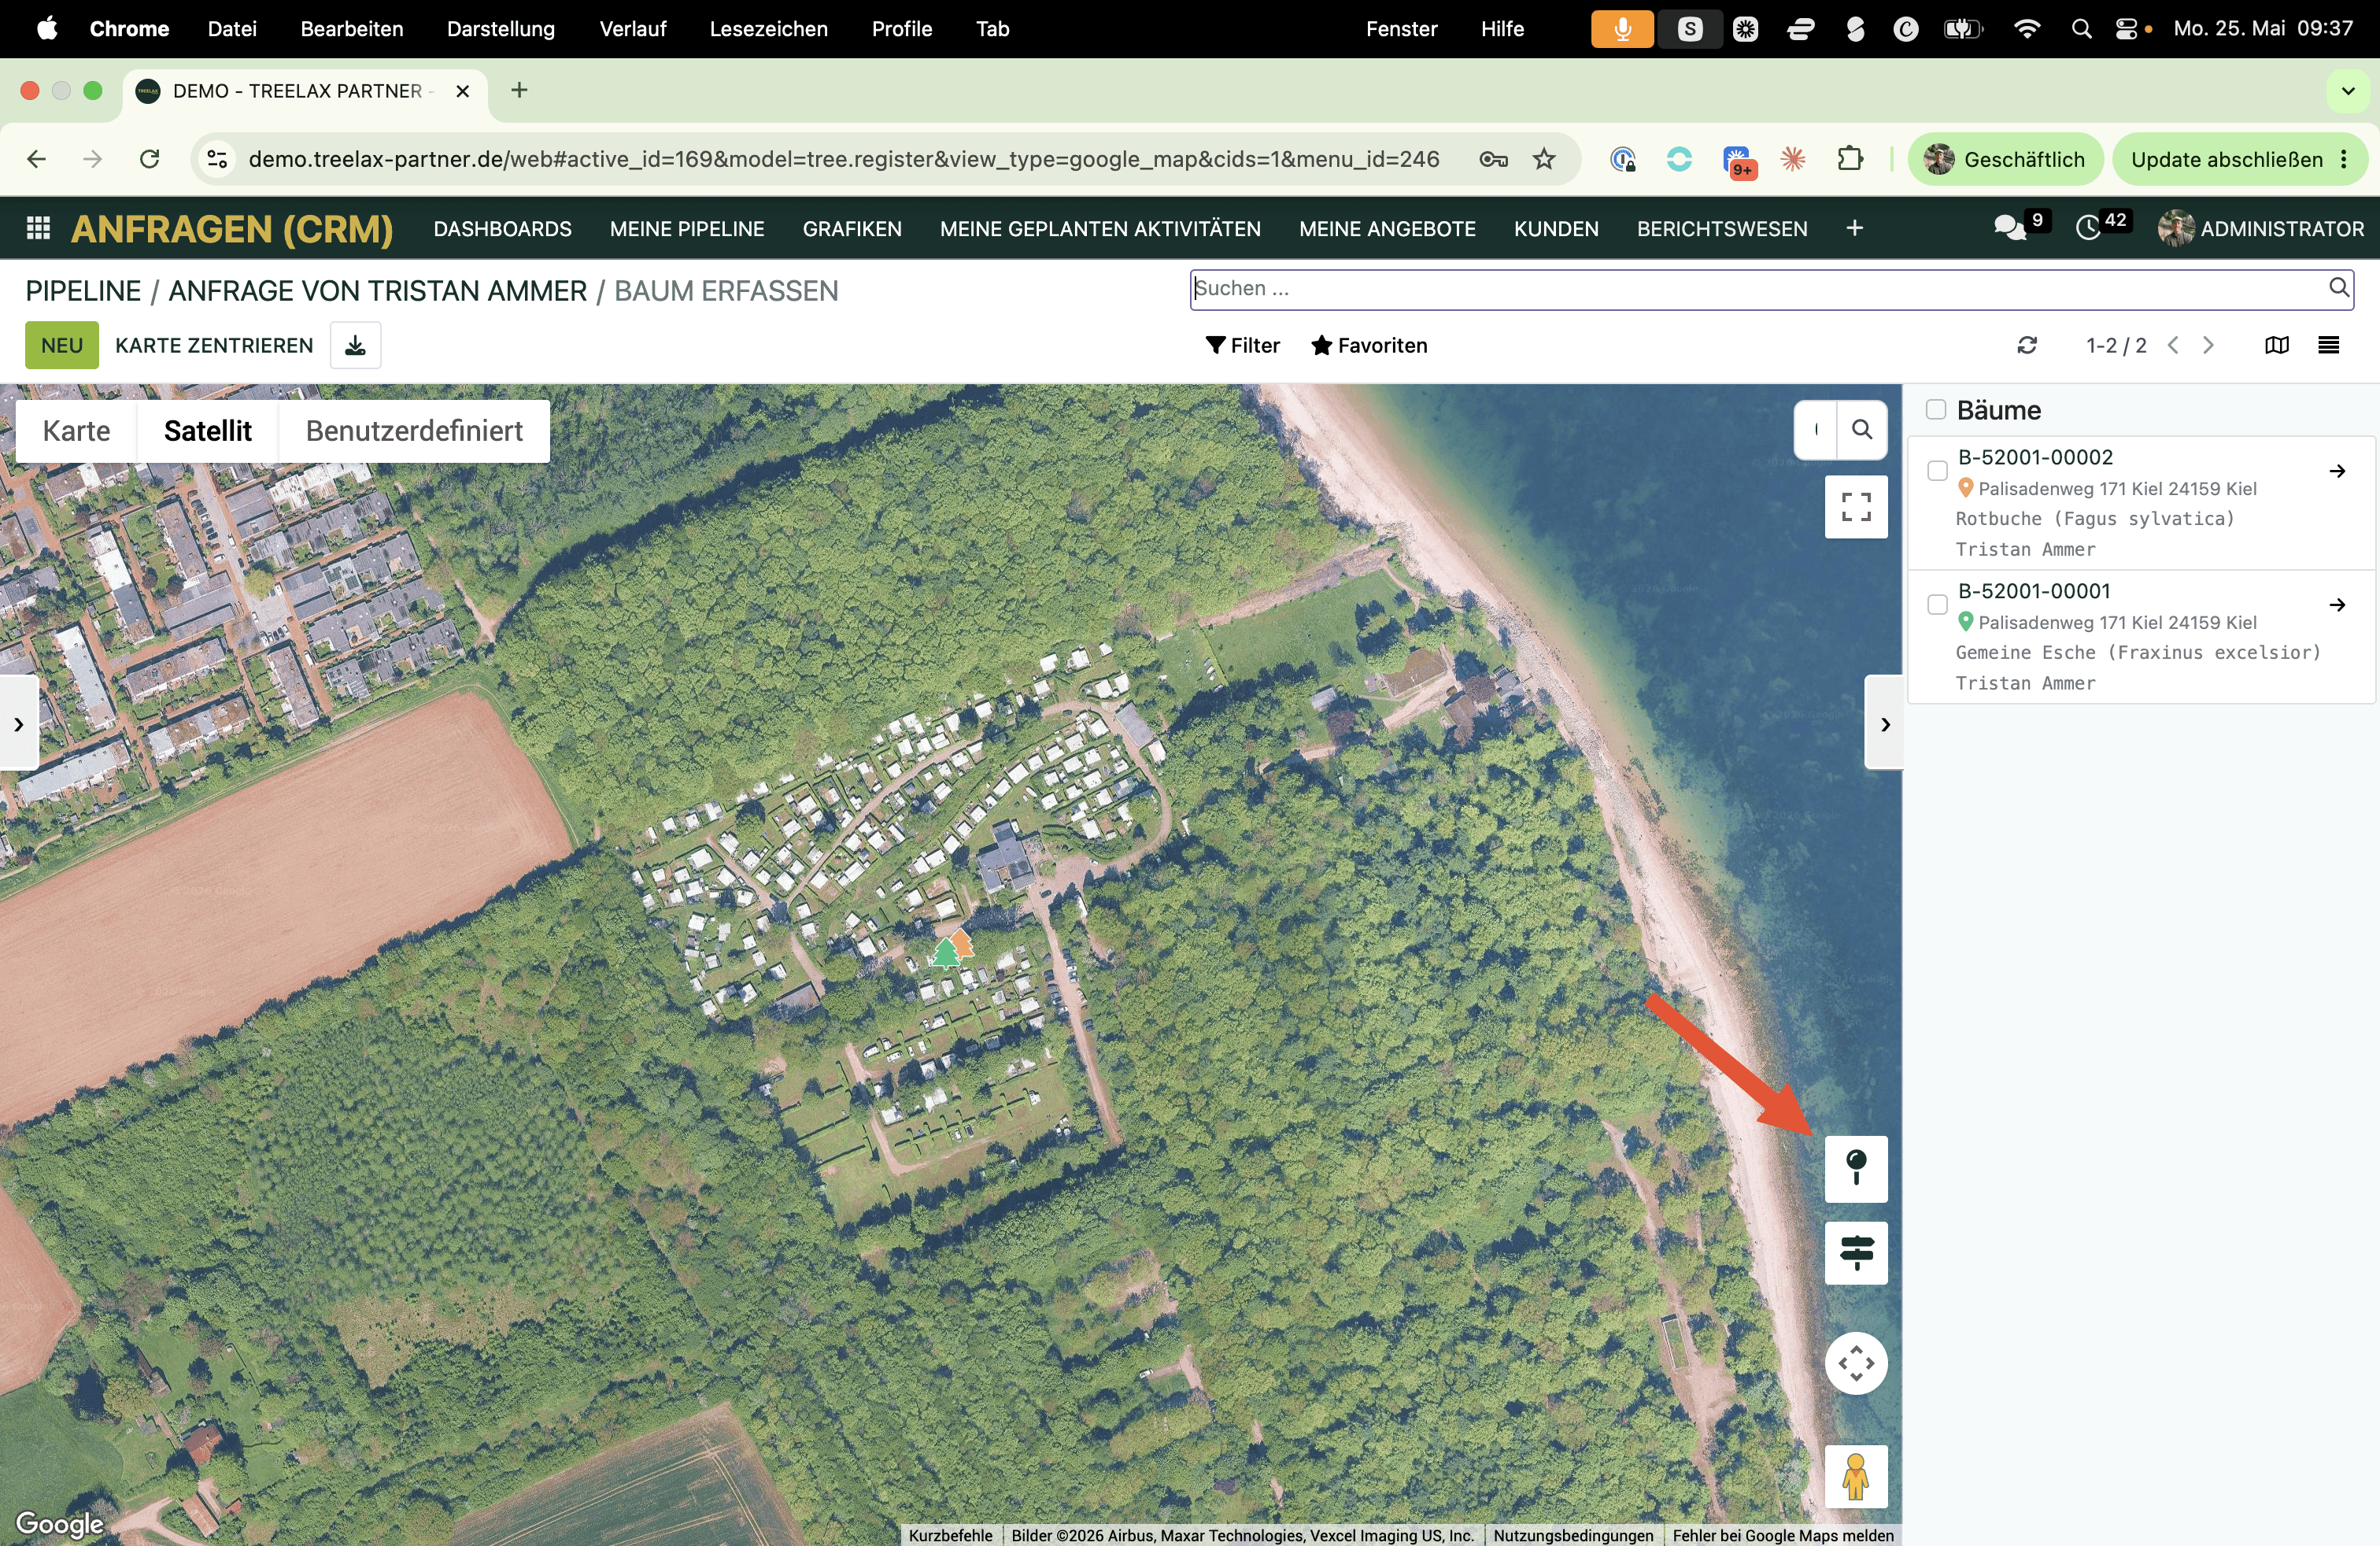Collapse the right tree list panel

click(x=1884, y=723)
